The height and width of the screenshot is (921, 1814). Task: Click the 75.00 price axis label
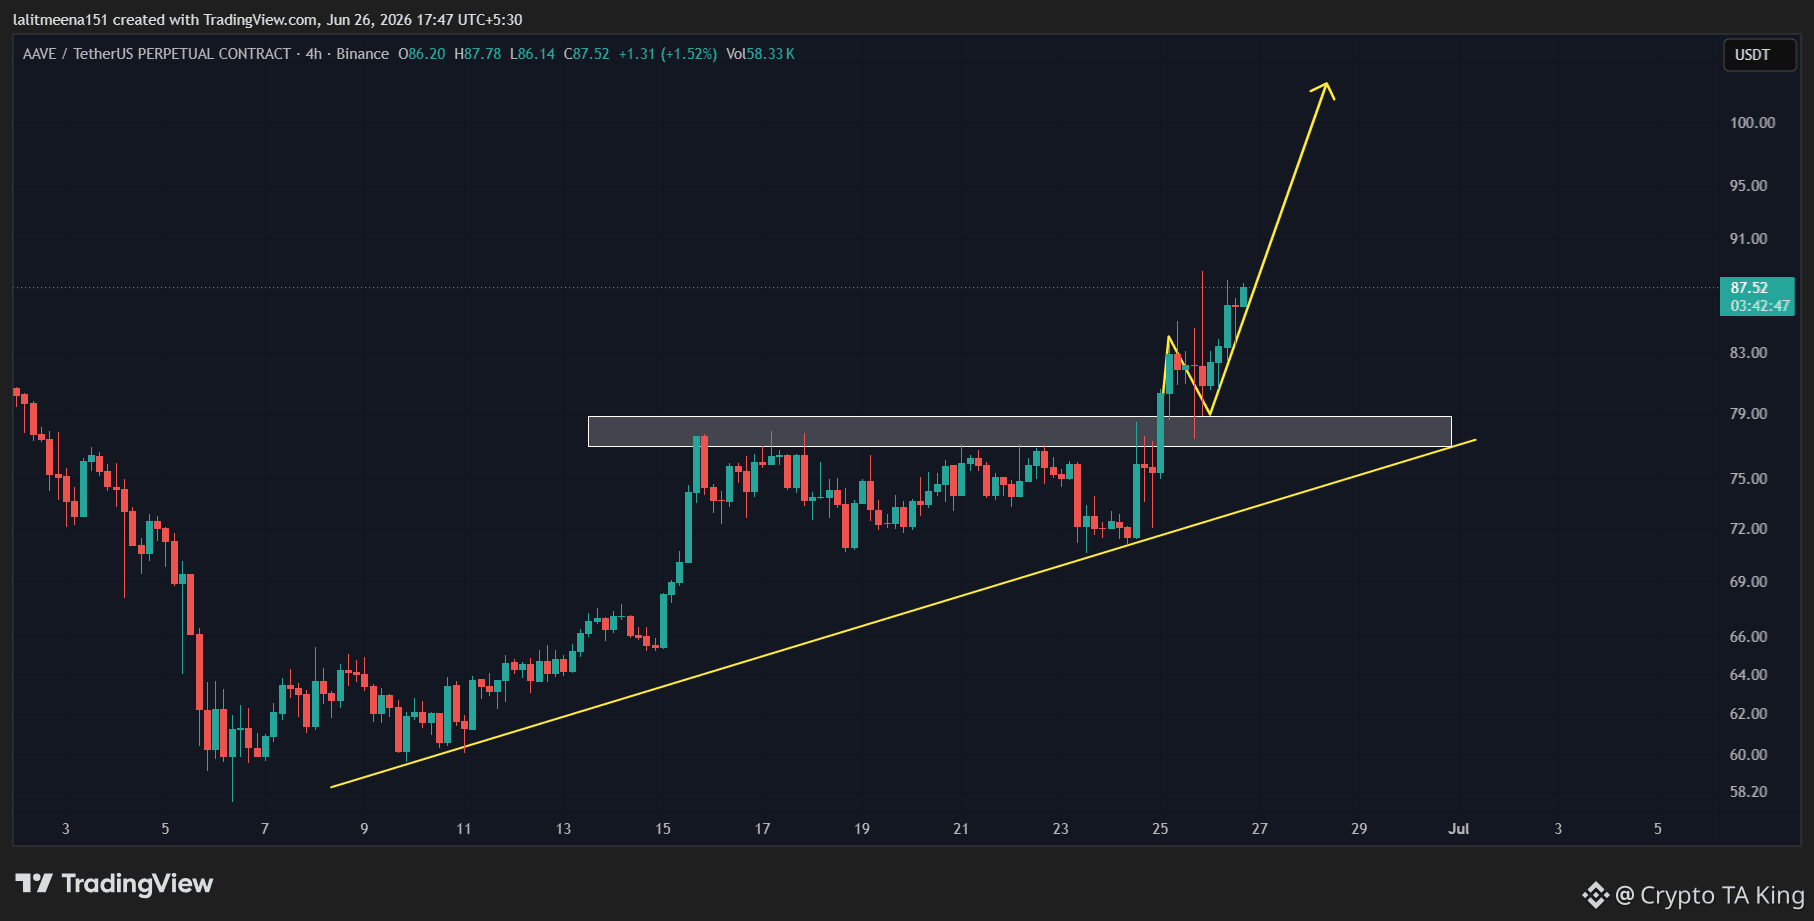point(1749,479)
